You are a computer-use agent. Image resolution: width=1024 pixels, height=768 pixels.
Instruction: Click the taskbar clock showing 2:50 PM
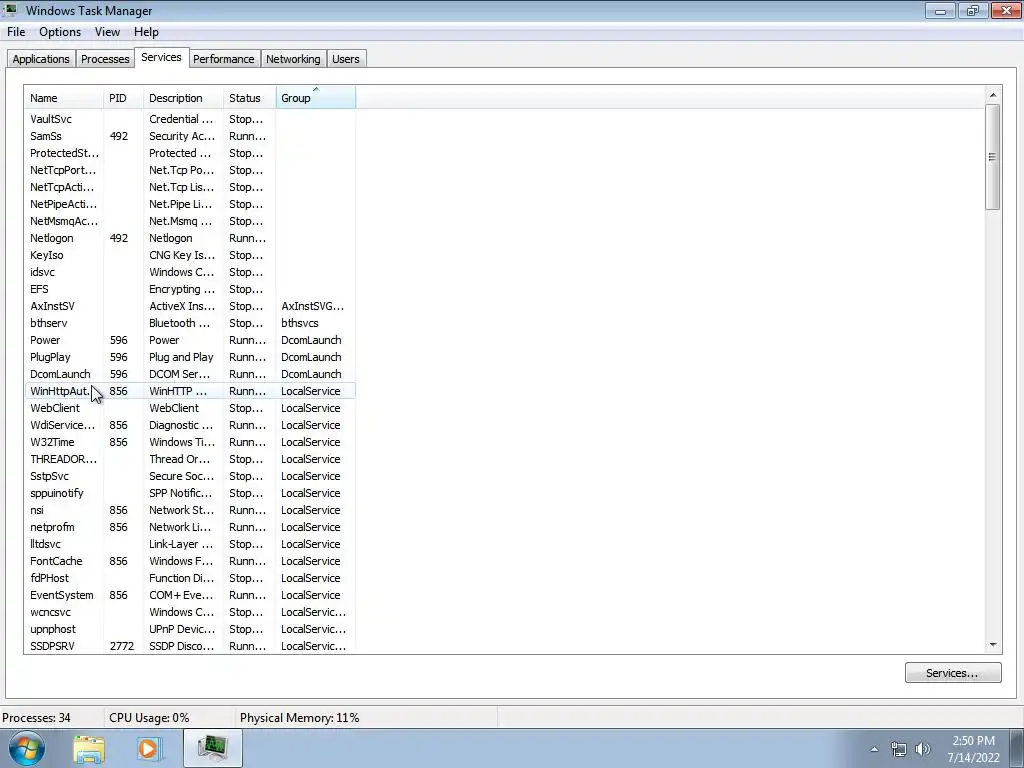(973, 749)
